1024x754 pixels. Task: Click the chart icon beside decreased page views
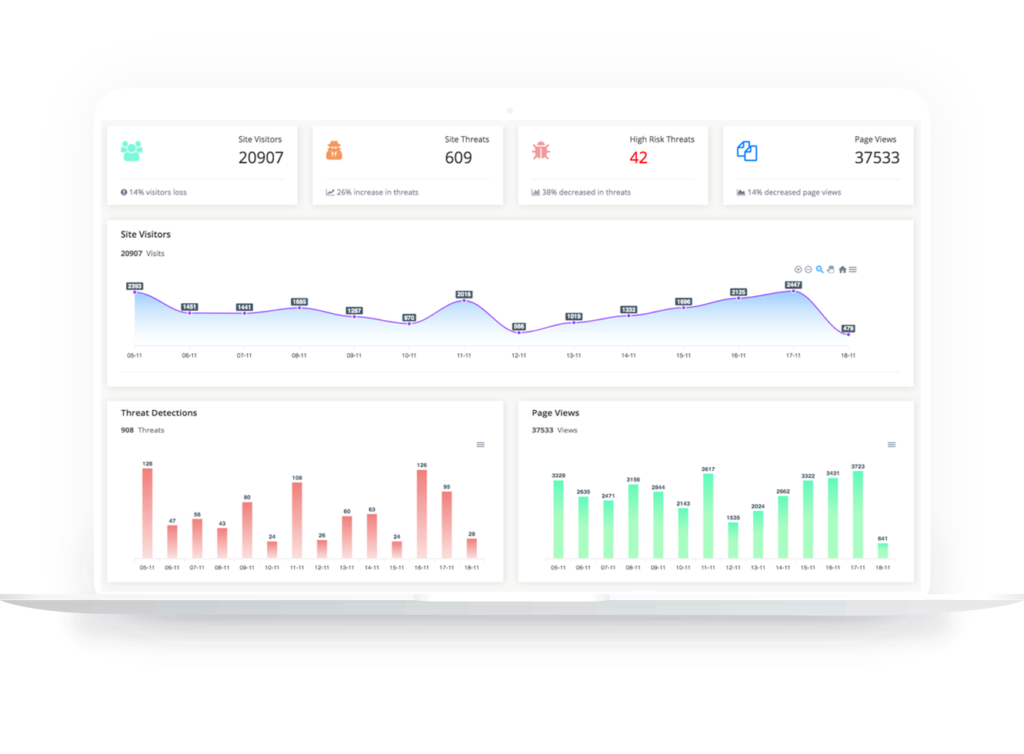point(741,192)
